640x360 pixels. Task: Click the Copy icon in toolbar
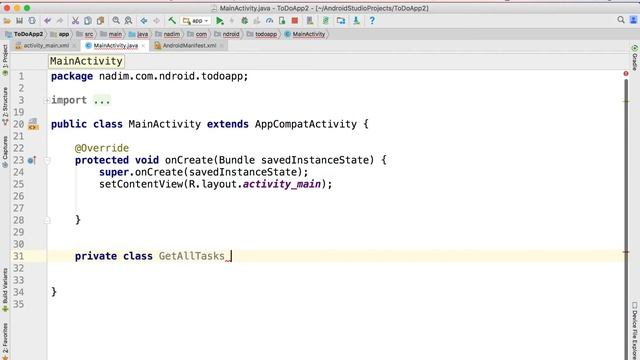click(x=88, y=21)
